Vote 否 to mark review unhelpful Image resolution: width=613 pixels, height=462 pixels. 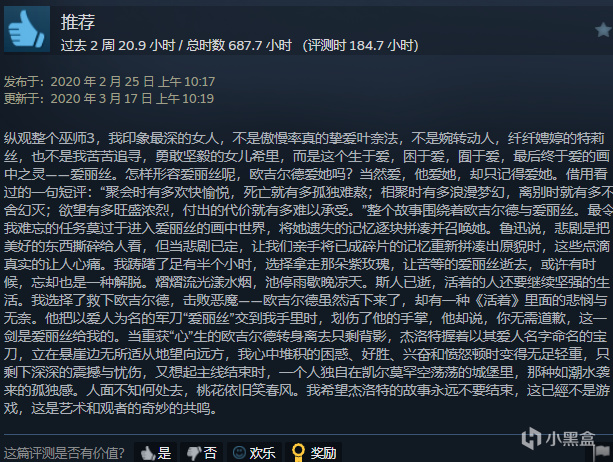tap(202, 453)
